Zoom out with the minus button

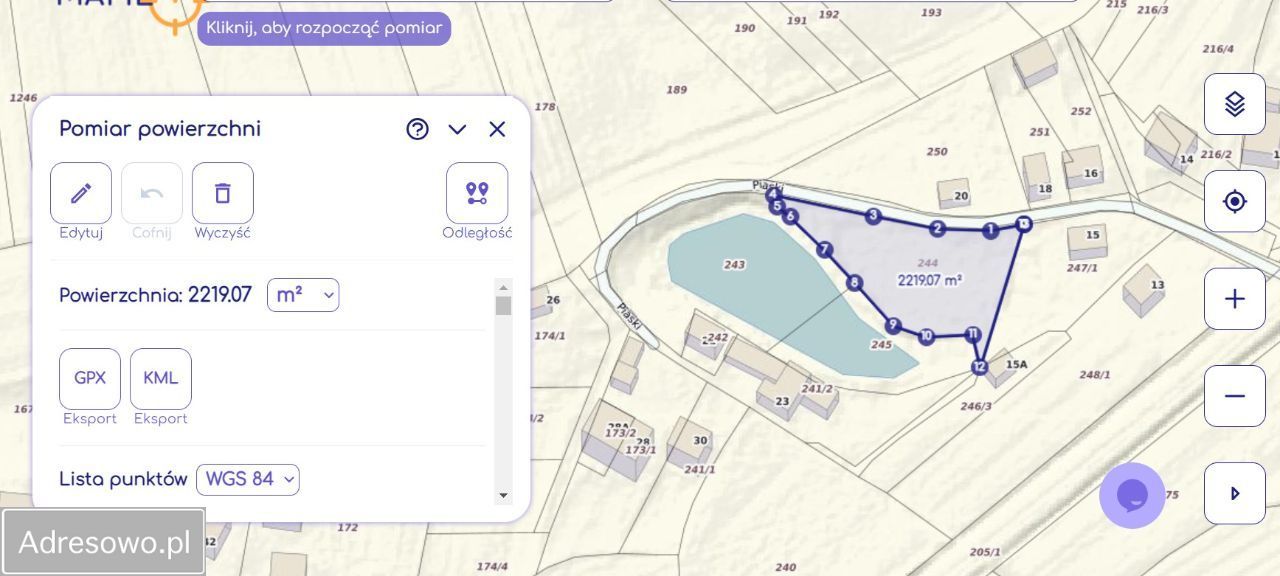click(x=1235, y=396)
